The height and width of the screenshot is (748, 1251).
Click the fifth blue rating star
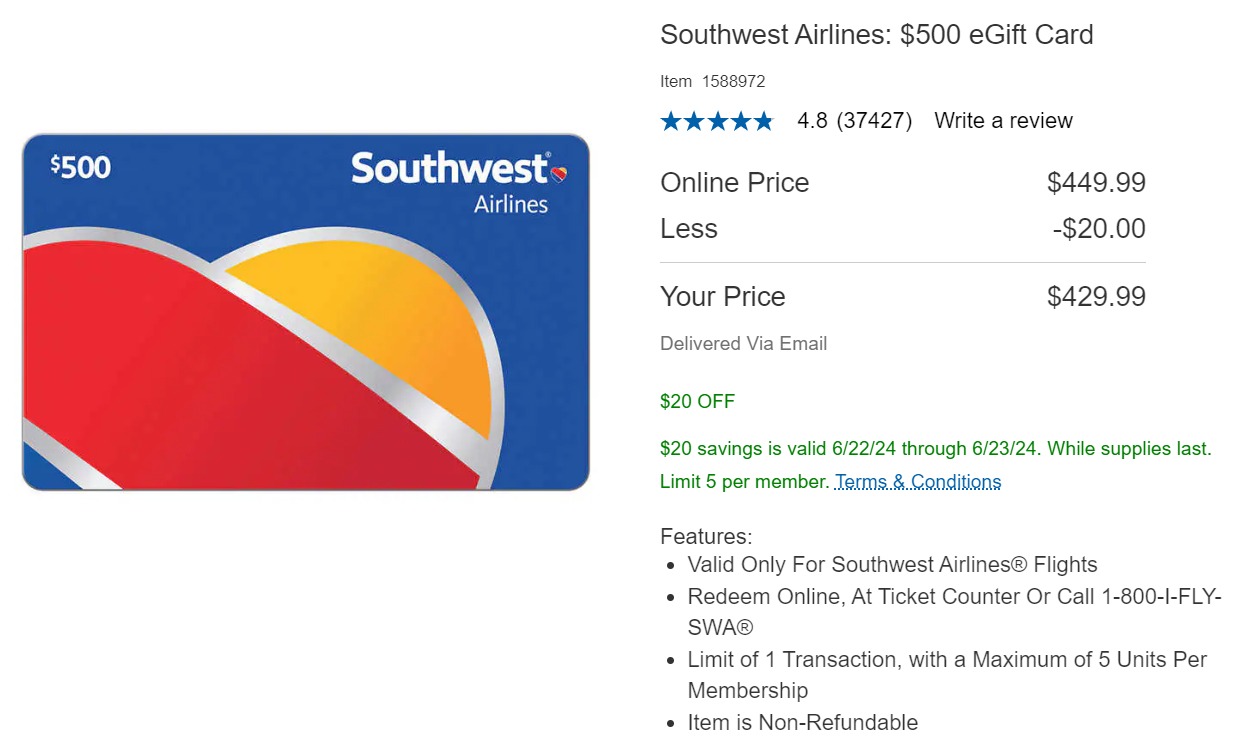763,122
